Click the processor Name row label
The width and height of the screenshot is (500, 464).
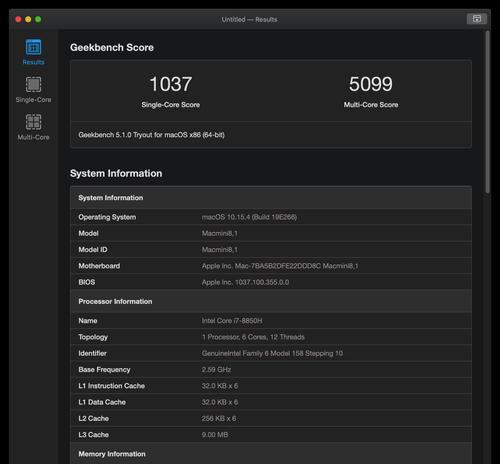[88, 321]
